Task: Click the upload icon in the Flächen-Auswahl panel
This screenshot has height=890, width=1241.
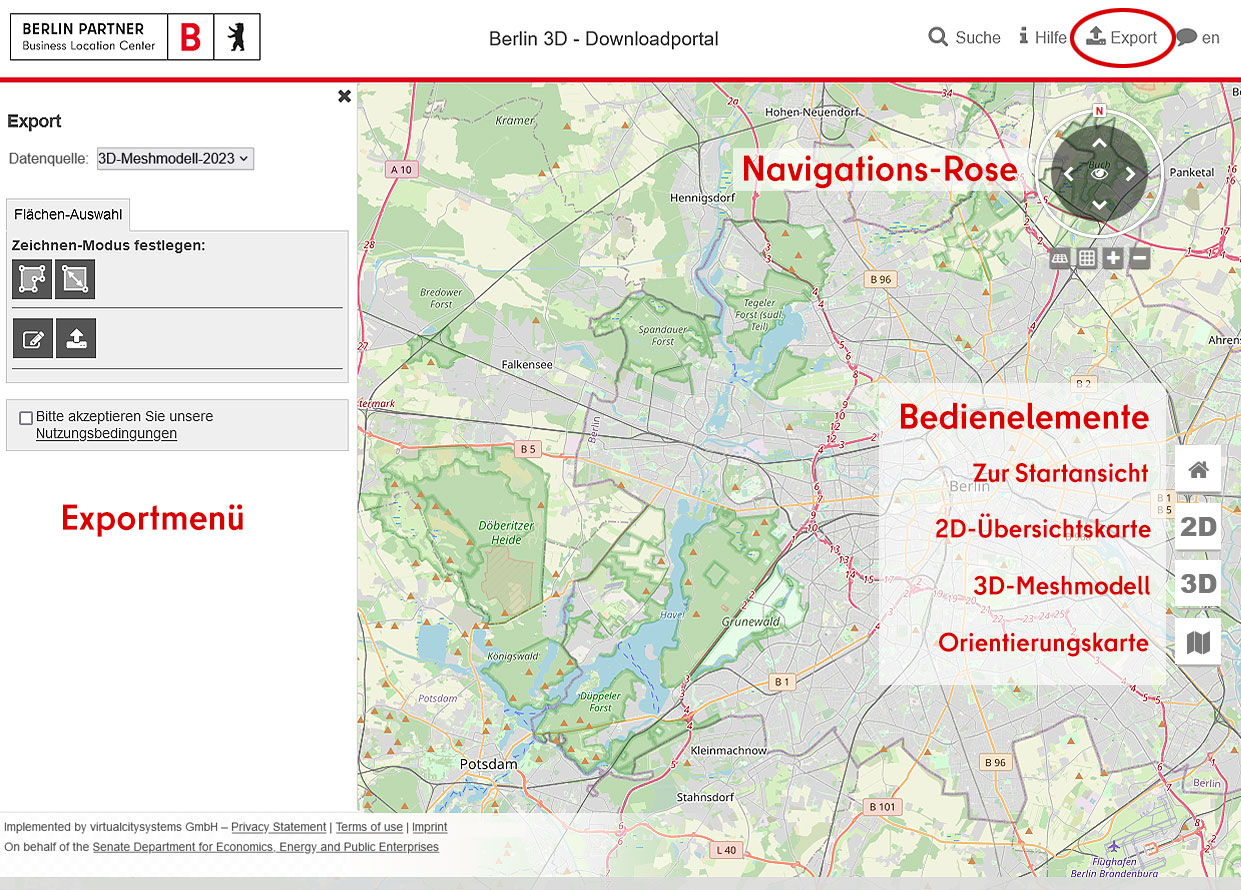Action: (x=75, y=339)
